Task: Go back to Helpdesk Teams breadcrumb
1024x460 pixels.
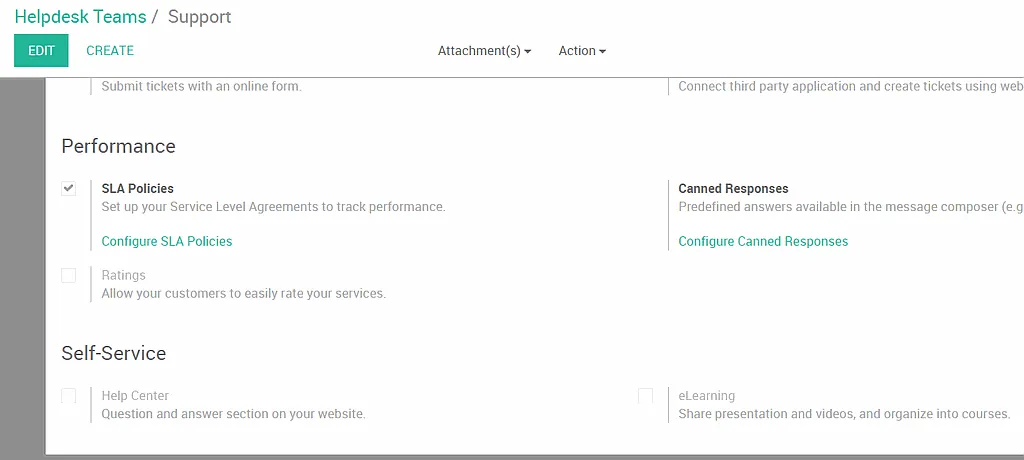Action: (80, 17)
